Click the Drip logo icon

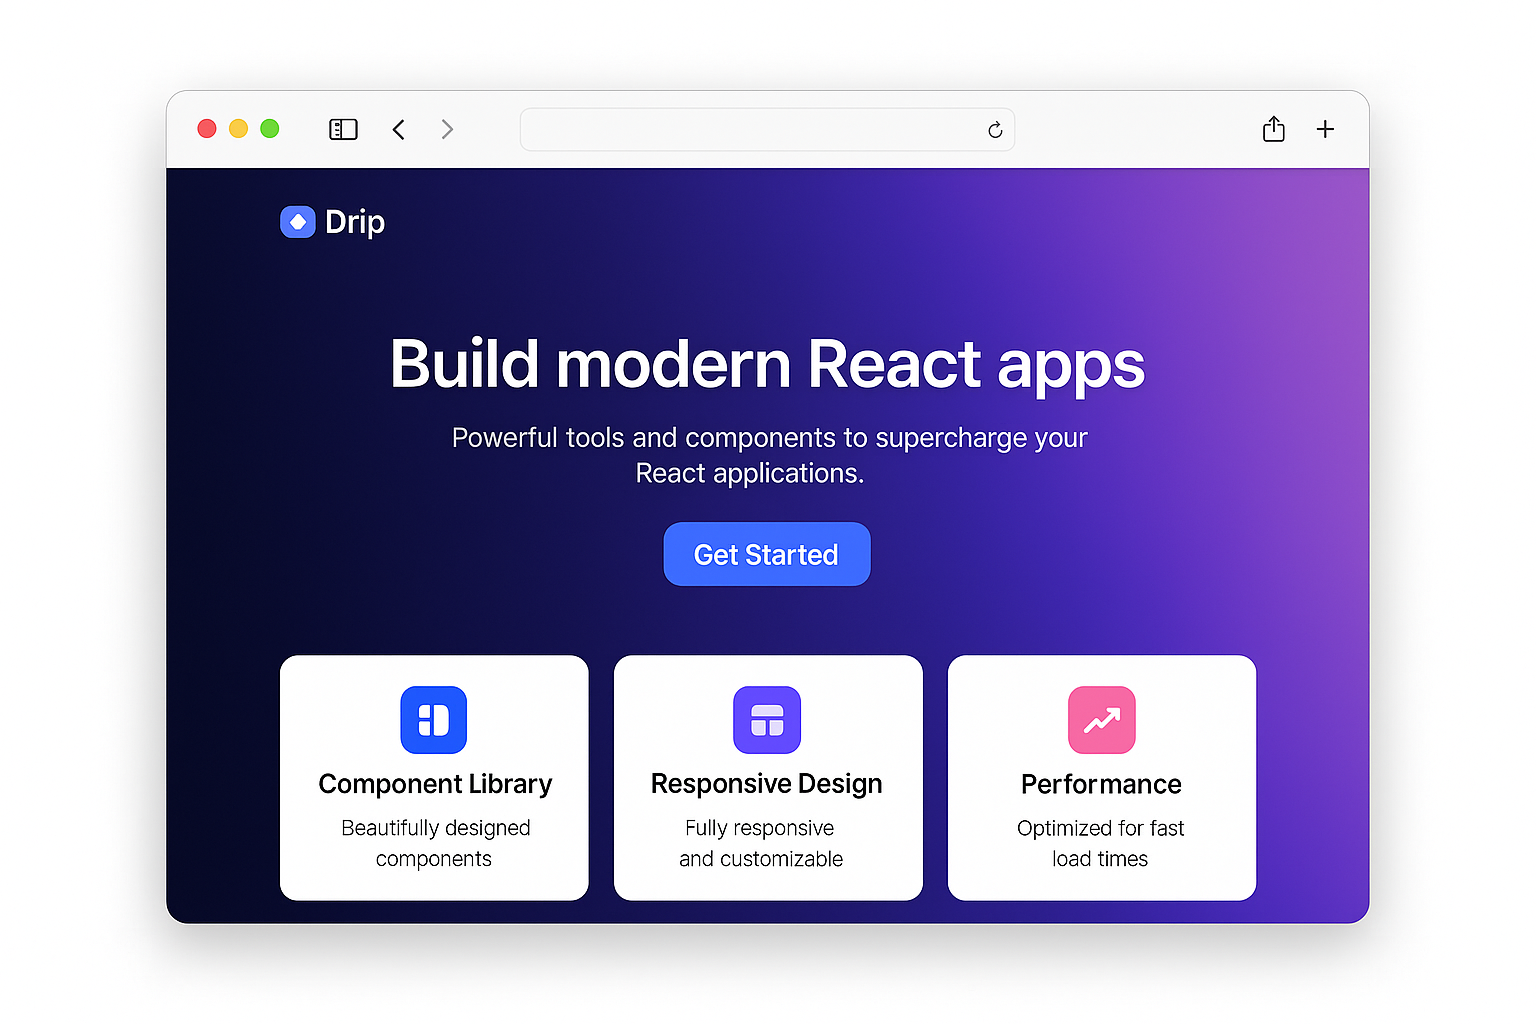coord(298,222)
